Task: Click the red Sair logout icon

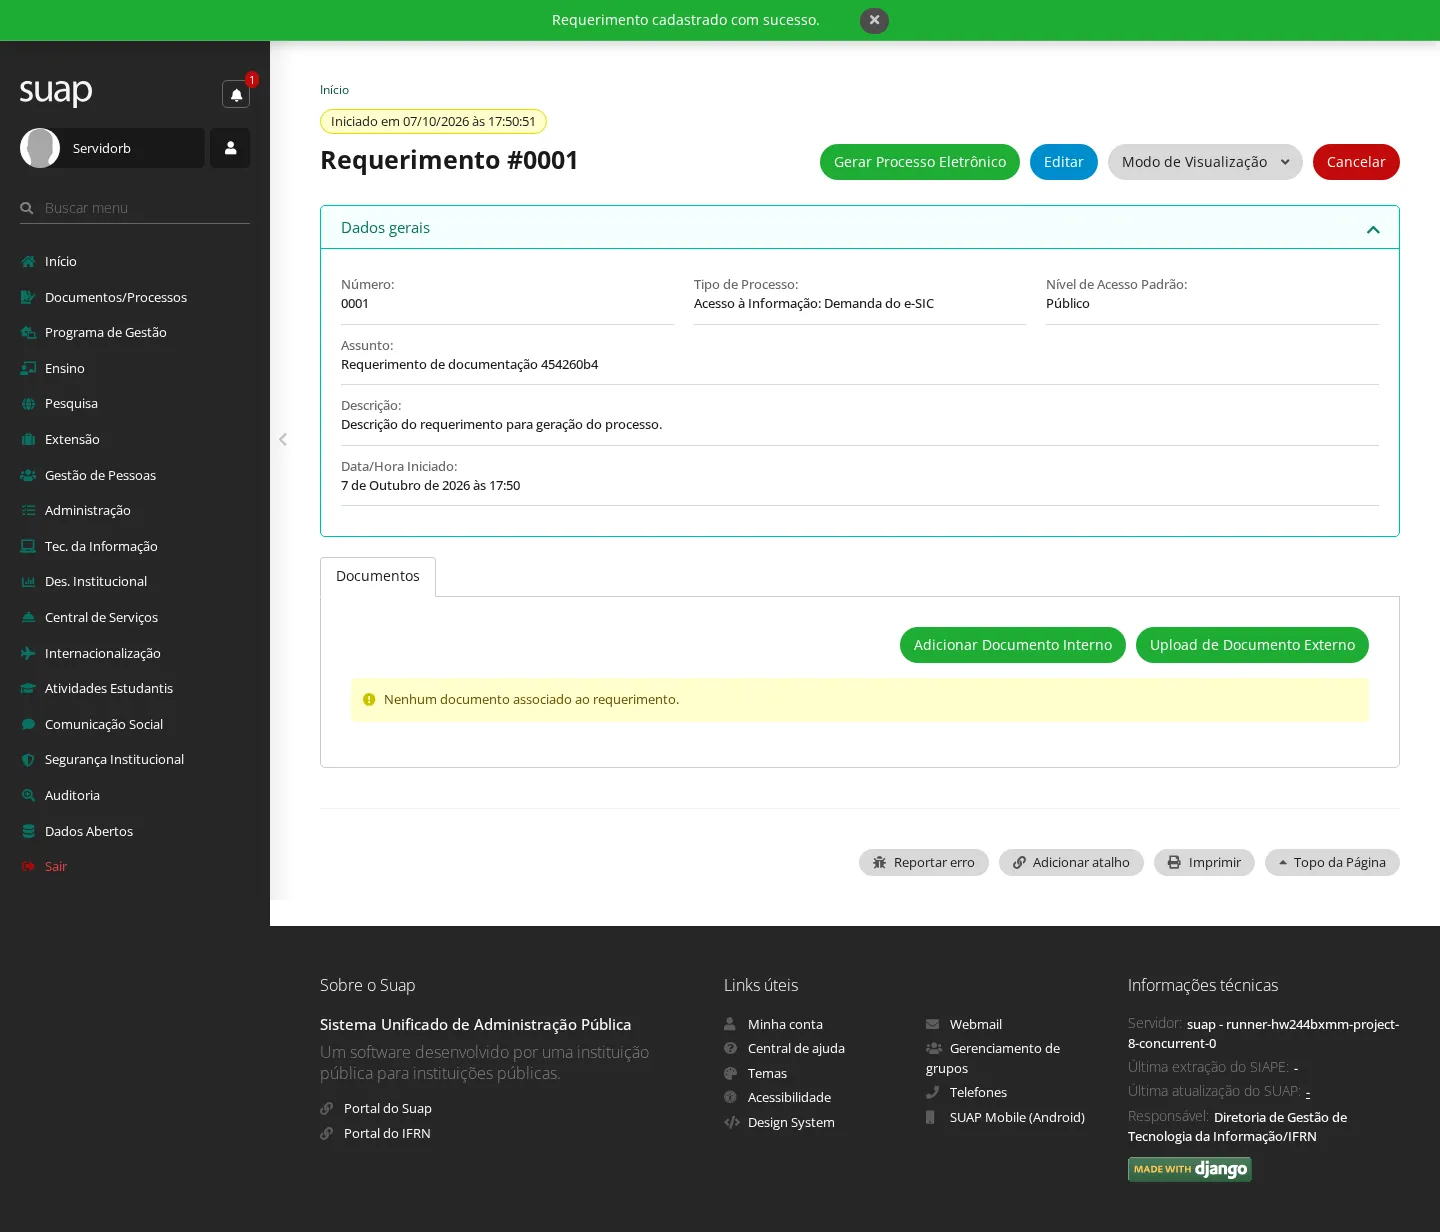Action: click(x=28, y=866)
